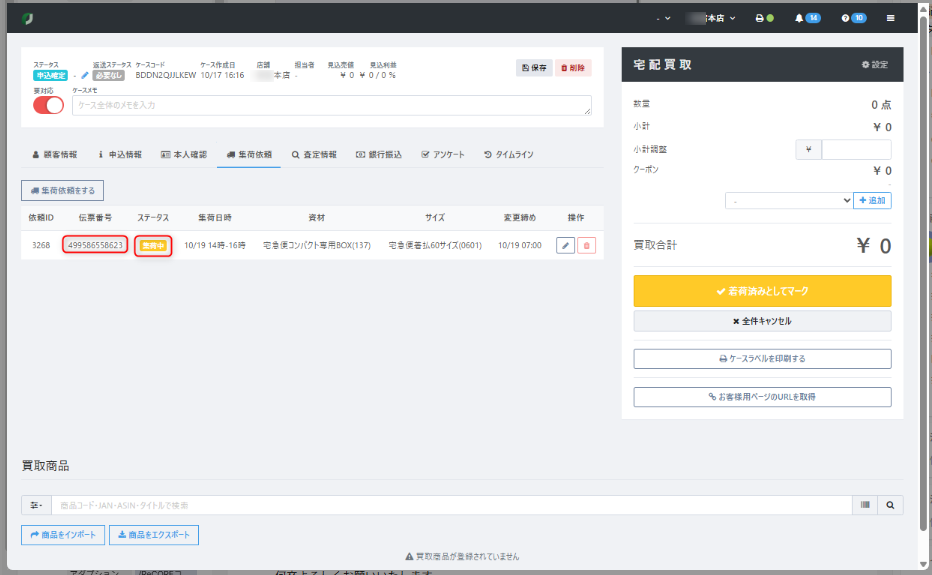932x575 pixels.
Task: Click the ケースメモ text field
Action: click(331, 105)
